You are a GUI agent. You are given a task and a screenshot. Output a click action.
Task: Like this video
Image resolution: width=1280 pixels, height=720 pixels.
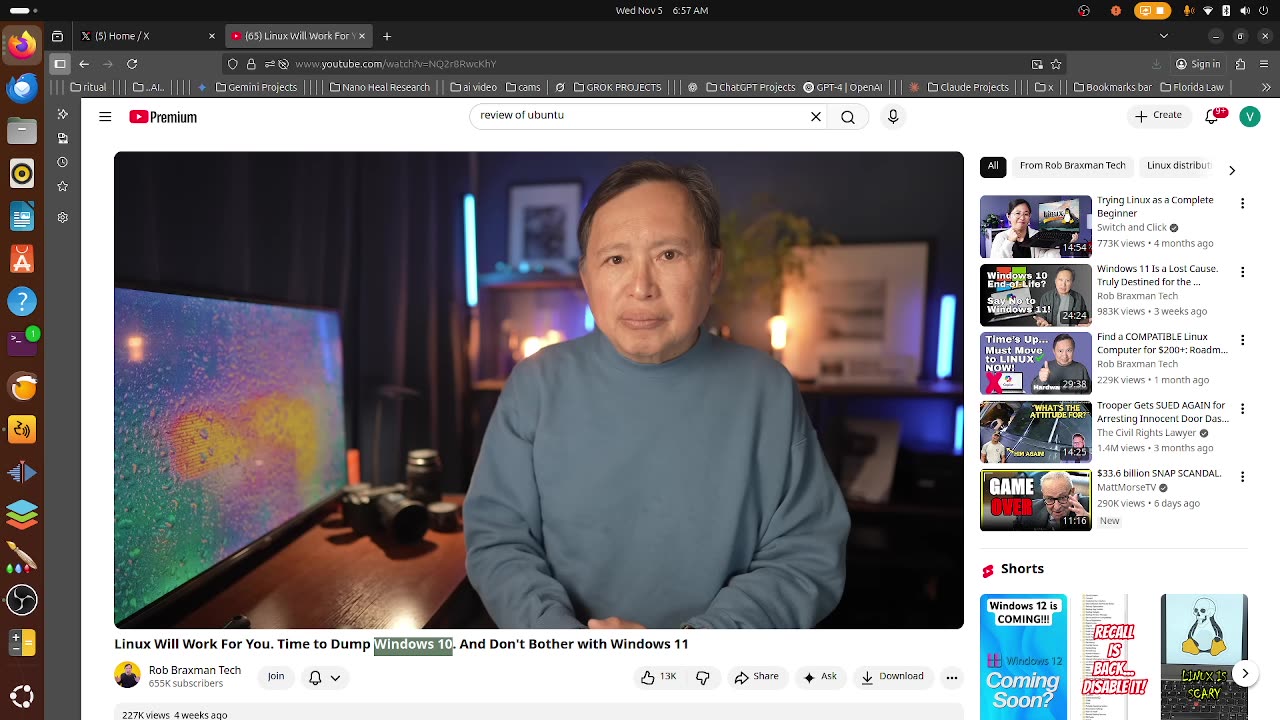pos(658,677)
